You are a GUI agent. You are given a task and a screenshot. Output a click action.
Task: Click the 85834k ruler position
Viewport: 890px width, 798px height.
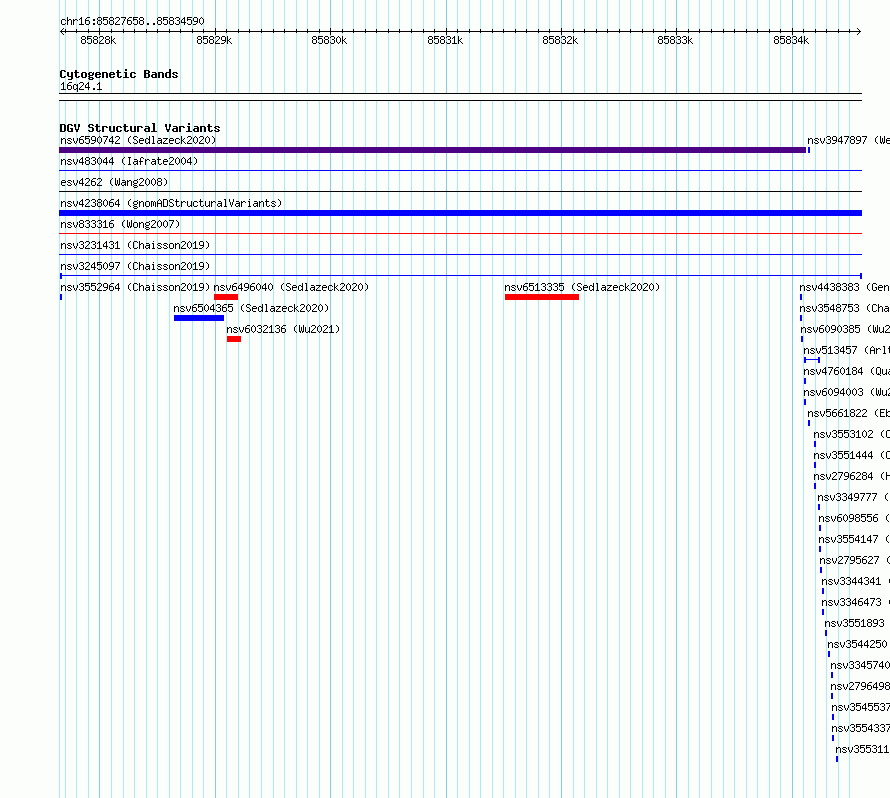[x=791, y=40]
